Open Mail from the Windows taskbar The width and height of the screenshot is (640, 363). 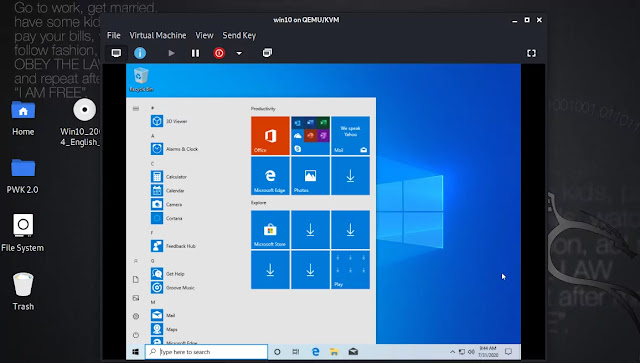point(353,352)
